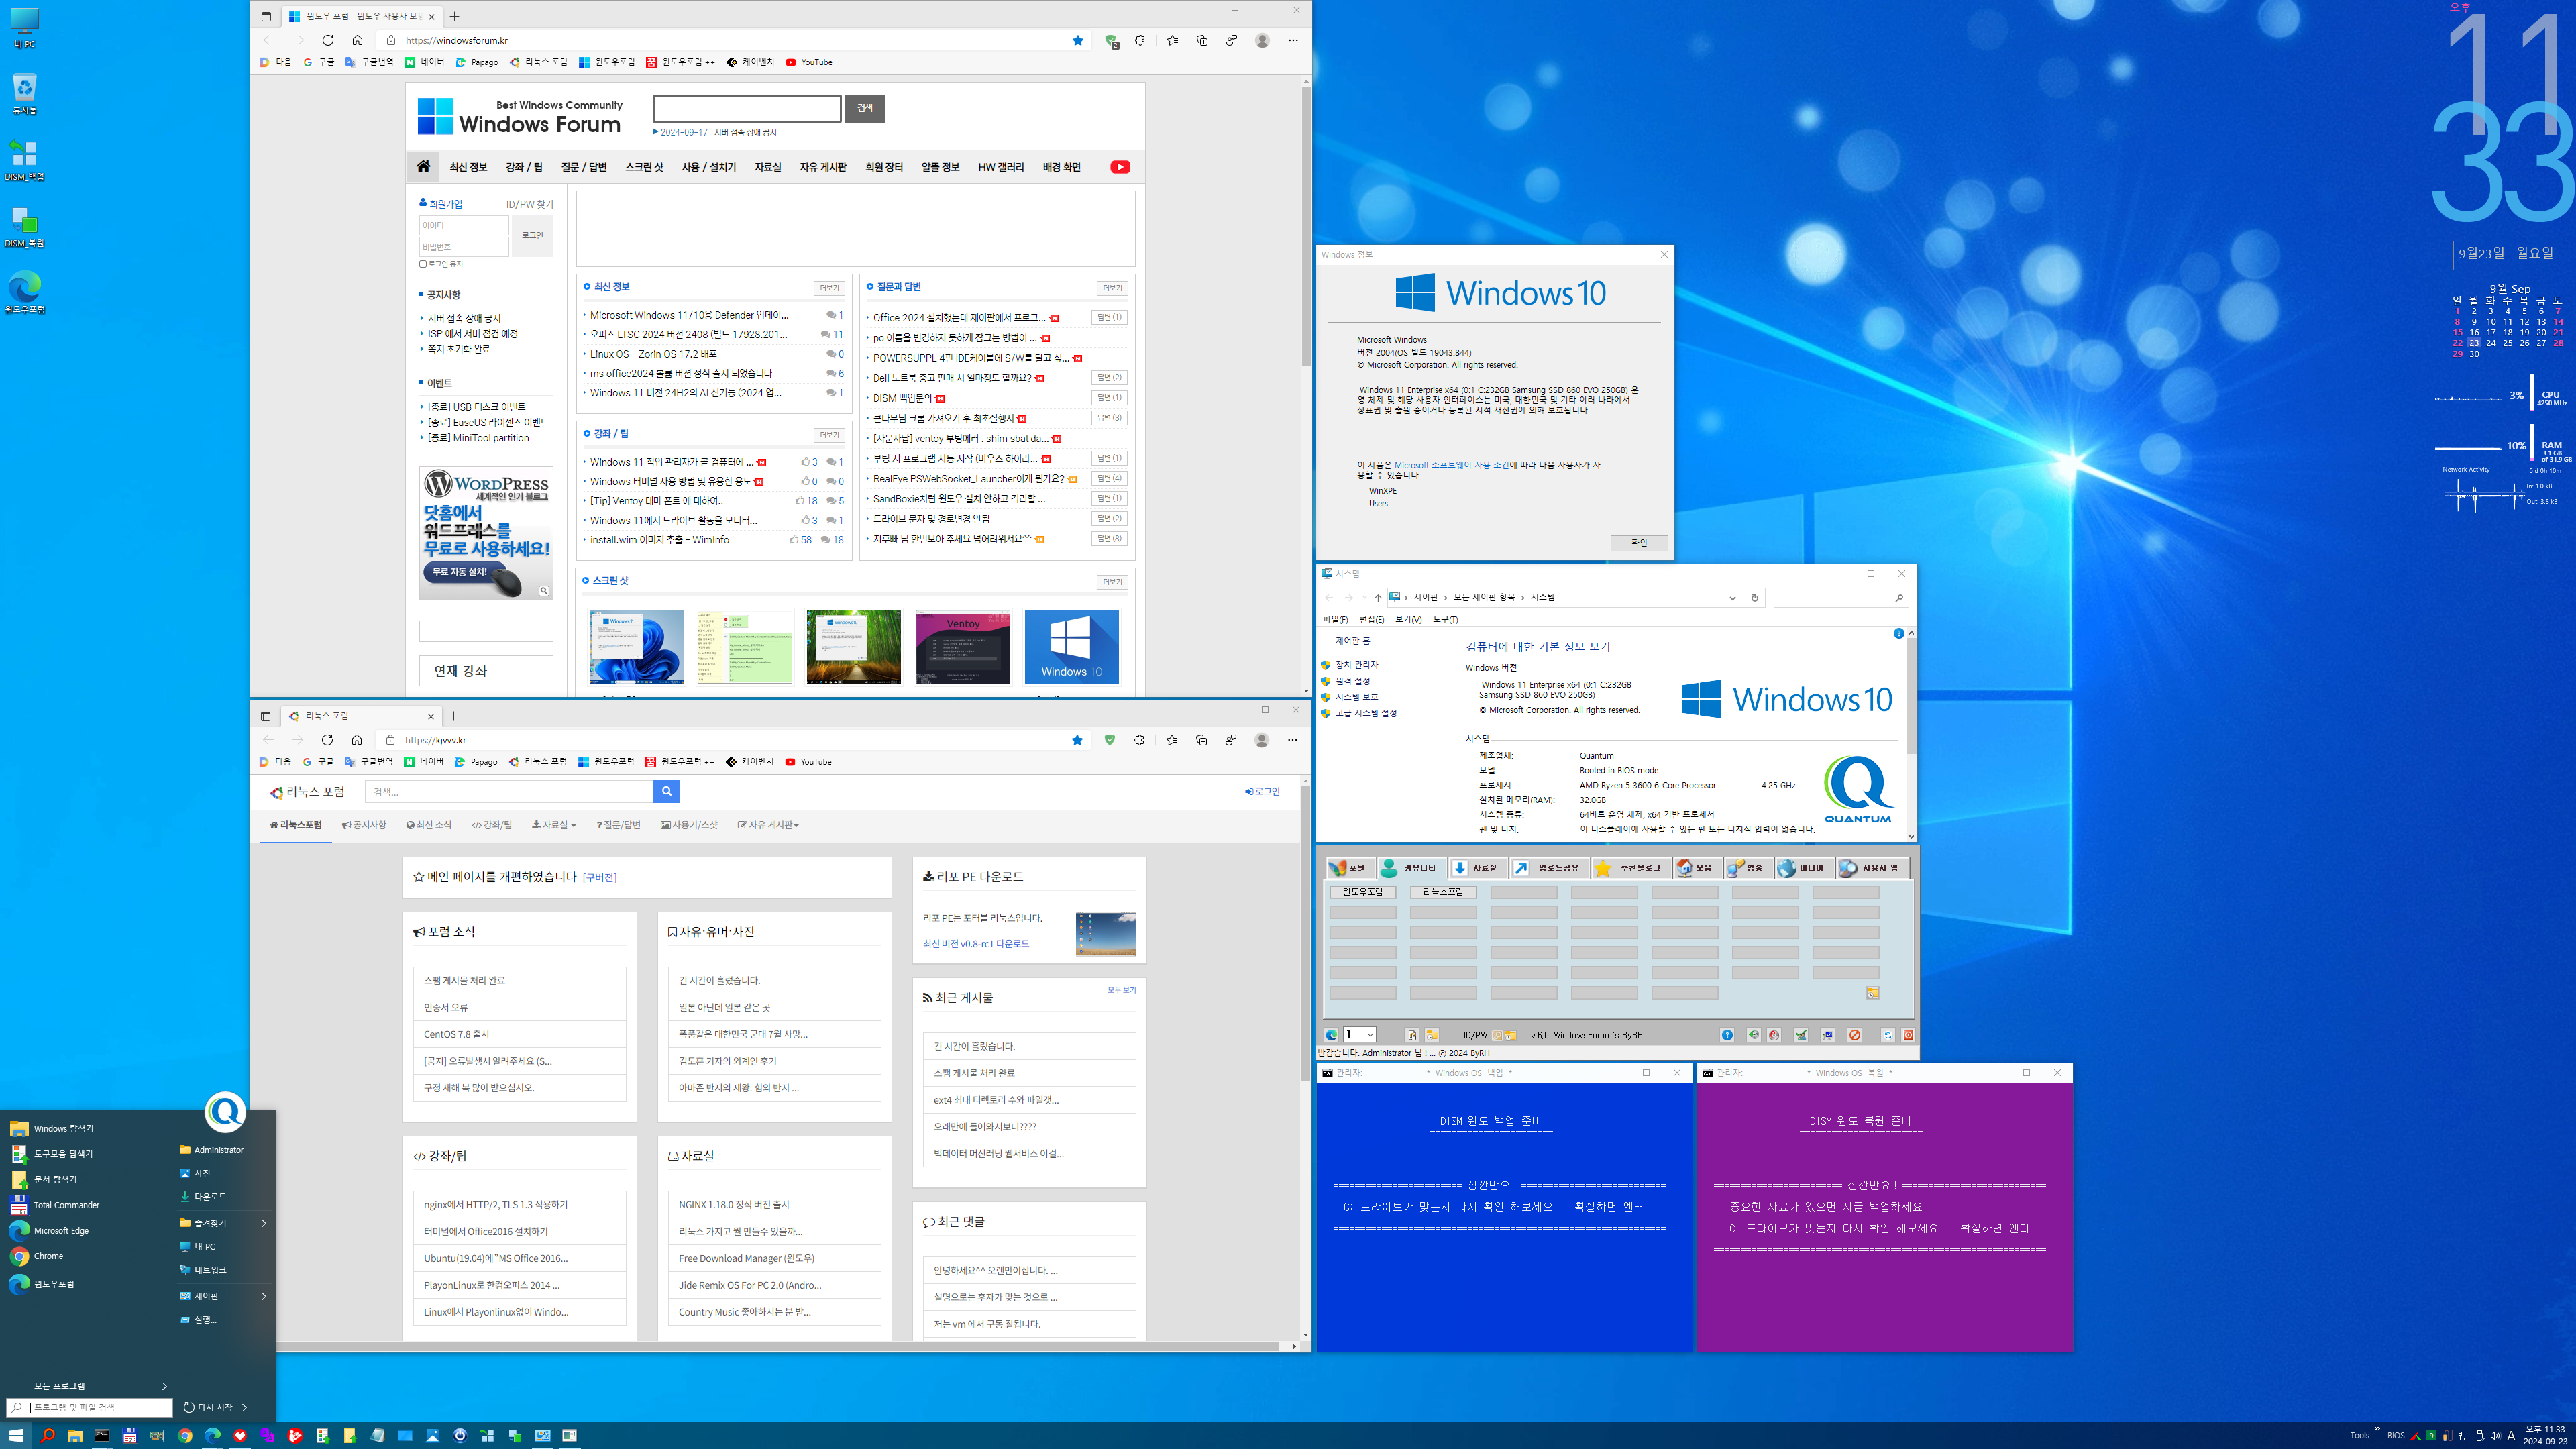Open 도구모음 탐색기 from start menu
Screen dimensions: 2576x1449
point(63,1153)
